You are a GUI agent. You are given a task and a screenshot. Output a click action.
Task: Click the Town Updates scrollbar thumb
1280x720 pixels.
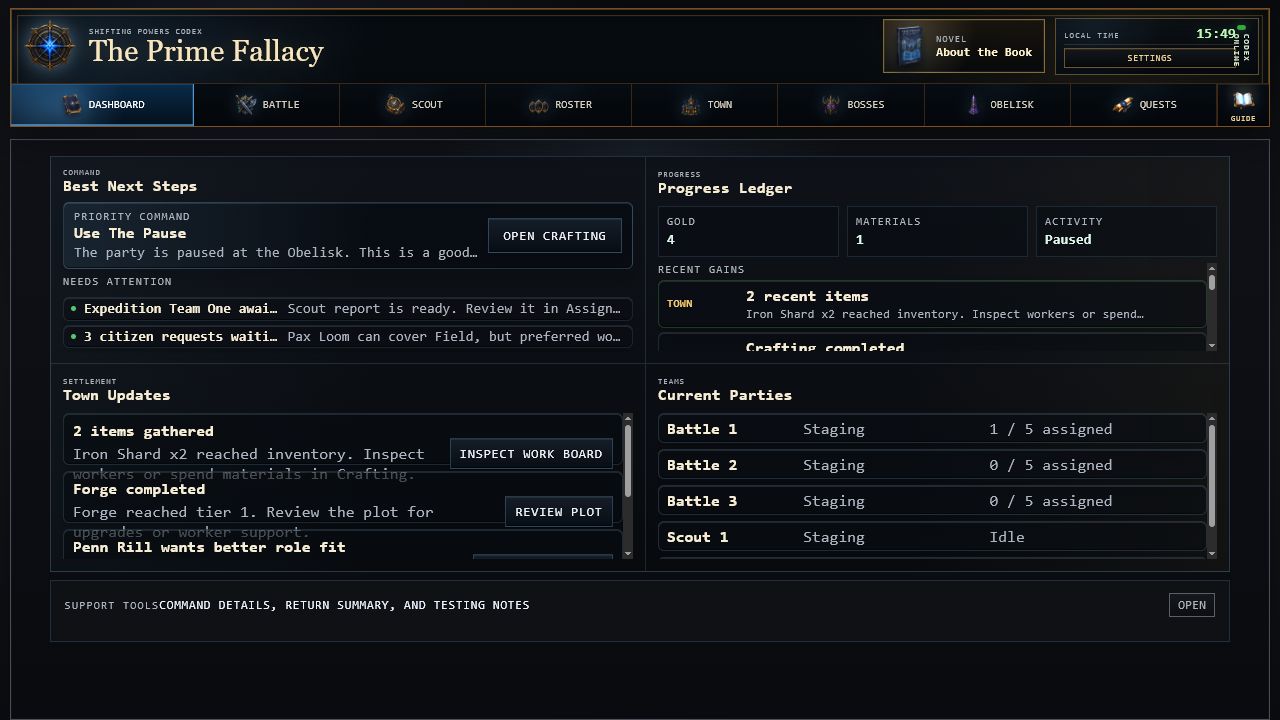[628, 460]
